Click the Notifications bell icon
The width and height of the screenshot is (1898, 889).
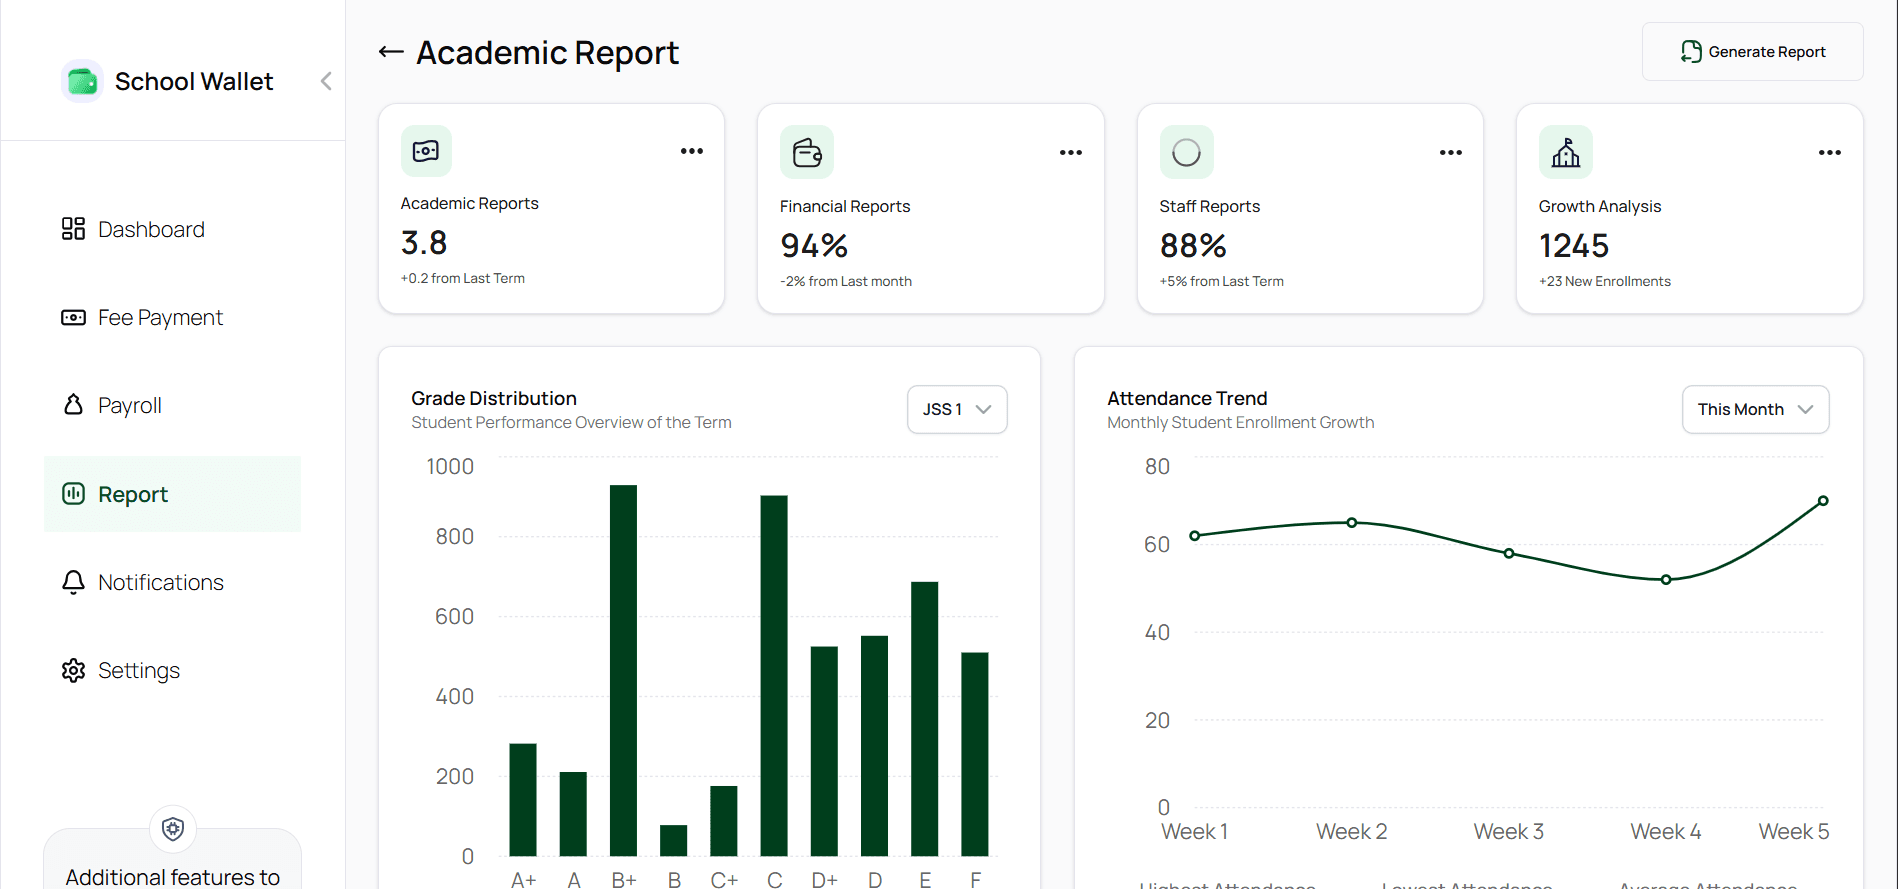pyautogui.click(x=73, y=582)
